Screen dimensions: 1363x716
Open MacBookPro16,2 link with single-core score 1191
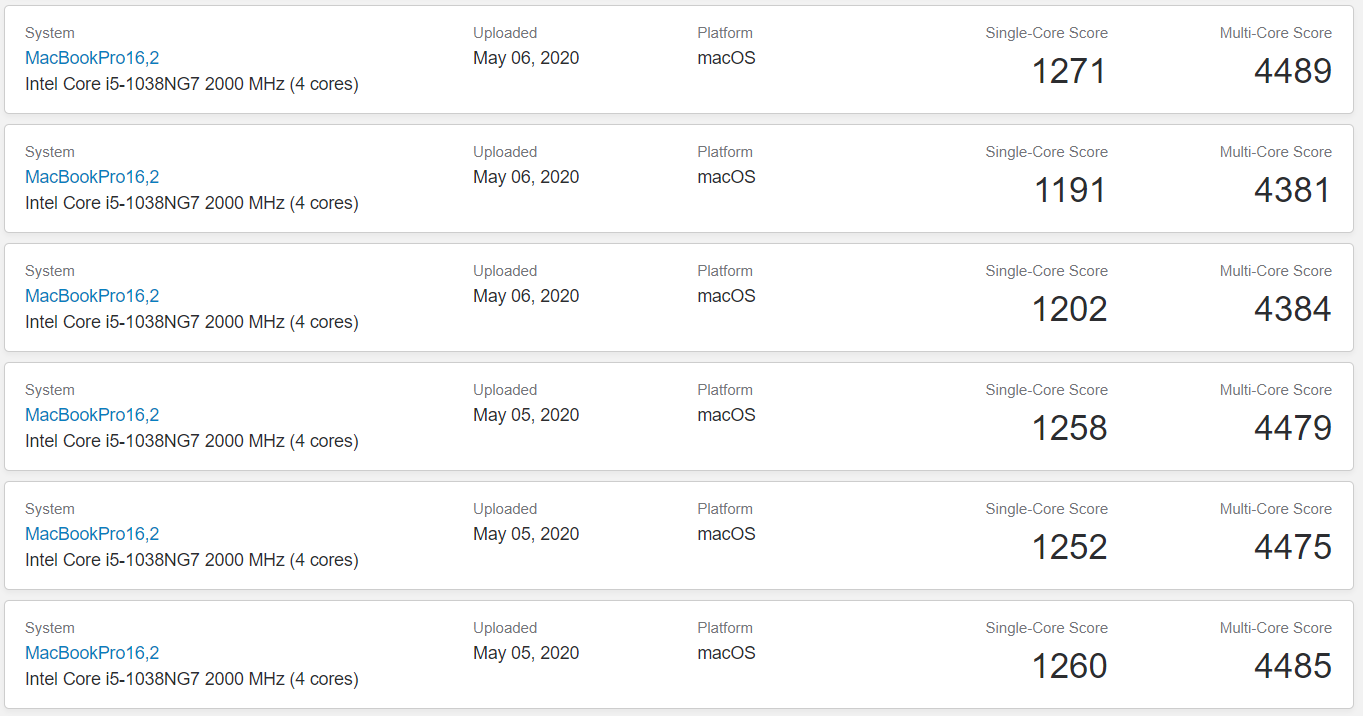92,177
